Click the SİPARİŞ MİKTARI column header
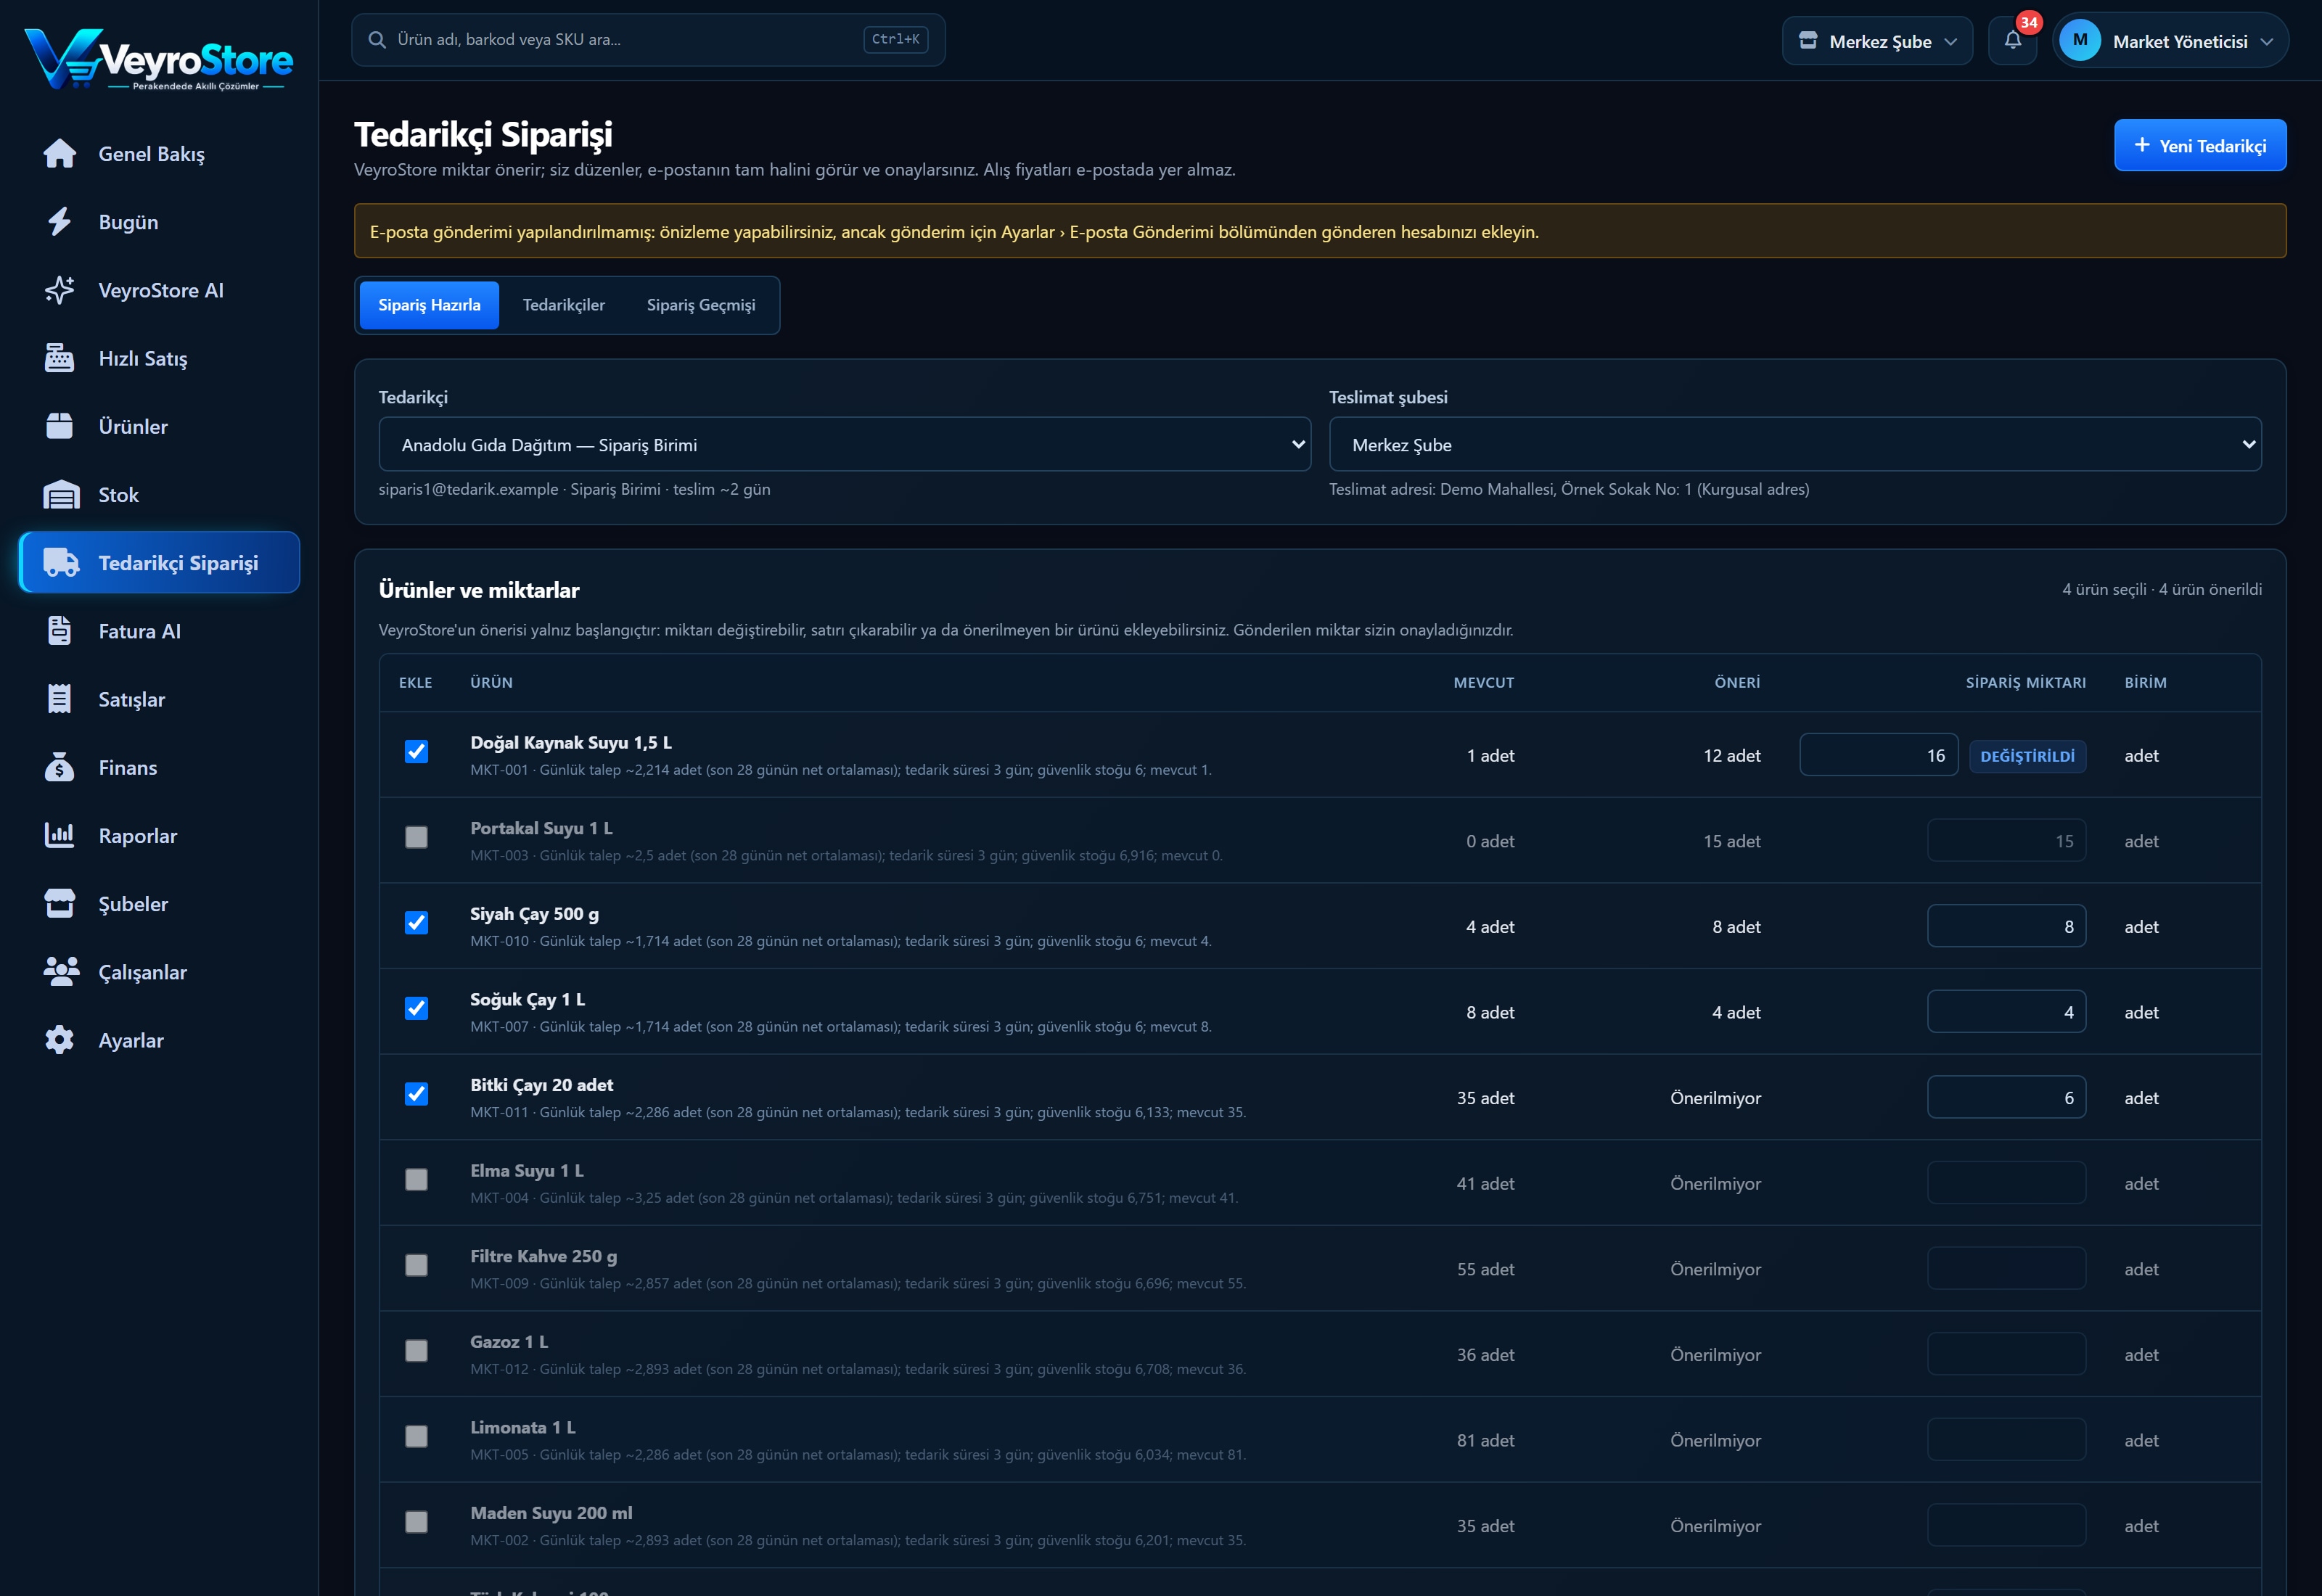 [x=2025, y=682]
